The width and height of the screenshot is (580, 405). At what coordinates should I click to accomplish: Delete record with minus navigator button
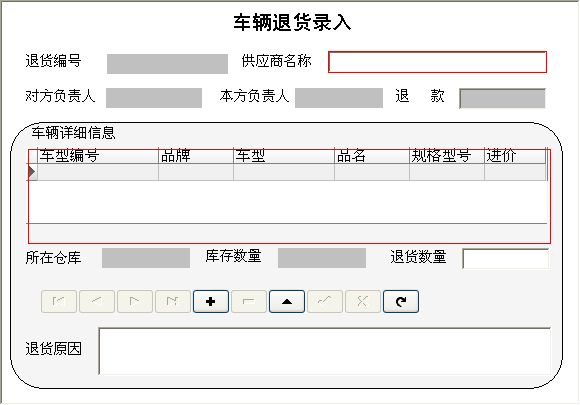[x=249, y=301]
